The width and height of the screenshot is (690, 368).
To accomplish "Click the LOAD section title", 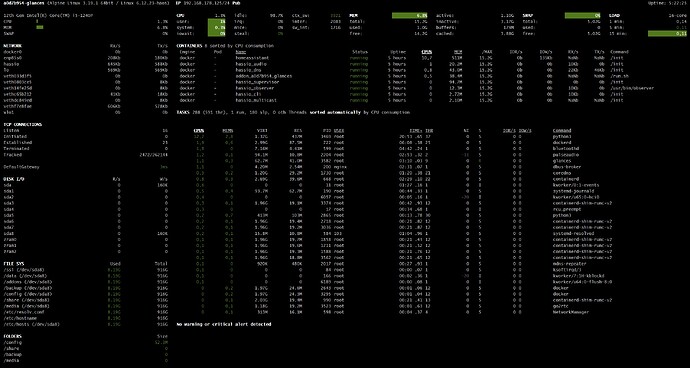I will click(615, 15).
